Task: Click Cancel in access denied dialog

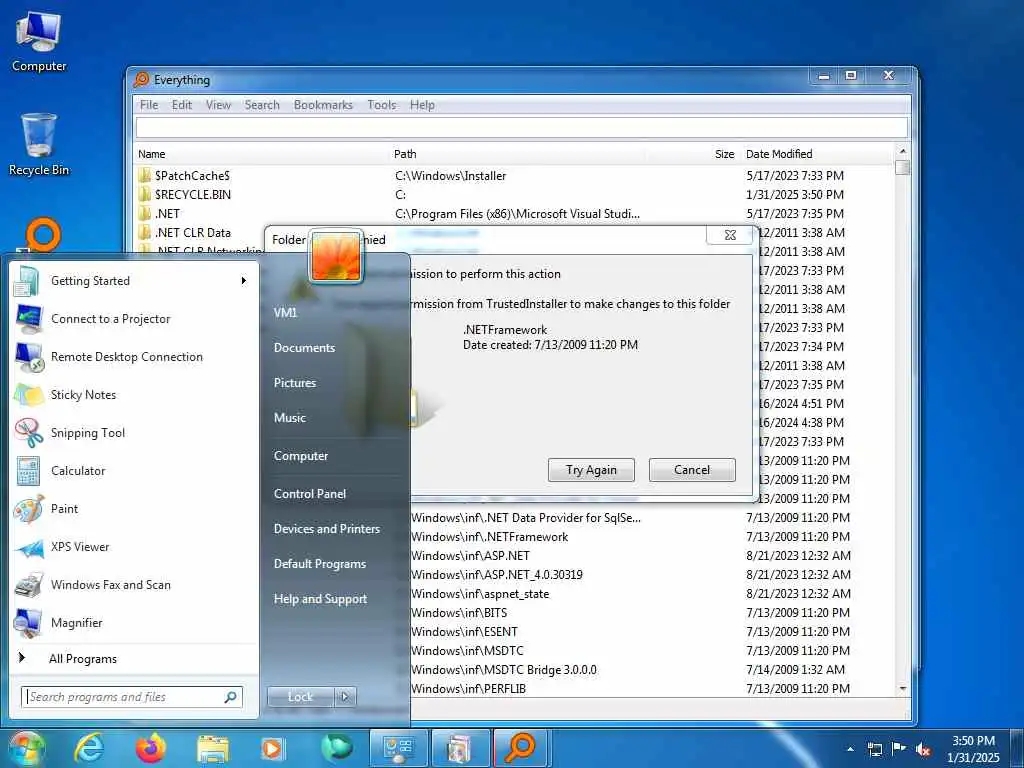Action: pyautogui.click(x=692, y=470)
